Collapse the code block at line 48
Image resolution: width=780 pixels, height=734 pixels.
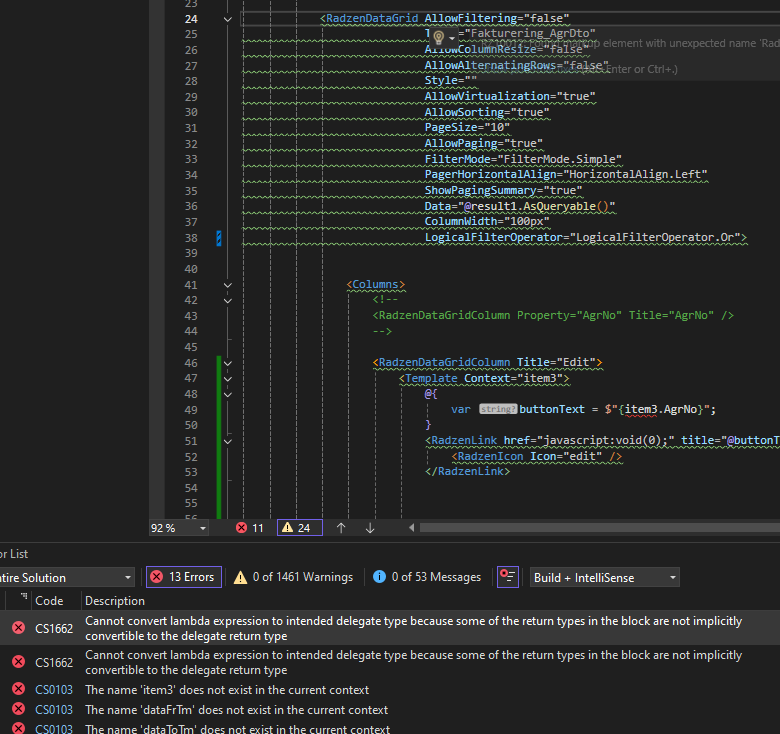227,395
